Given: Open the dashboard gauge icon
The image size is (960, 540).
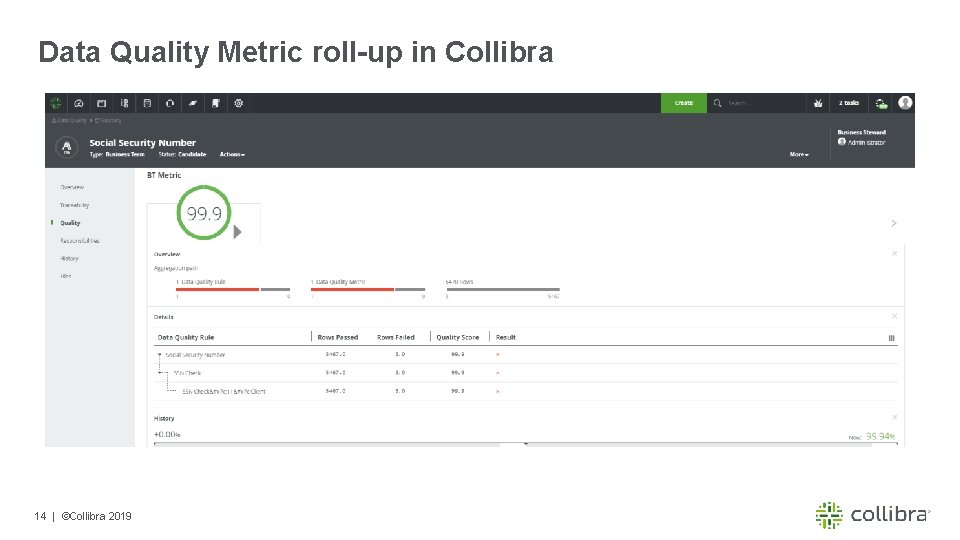Looking at the screenshot, I should click(x=79, y=103).
